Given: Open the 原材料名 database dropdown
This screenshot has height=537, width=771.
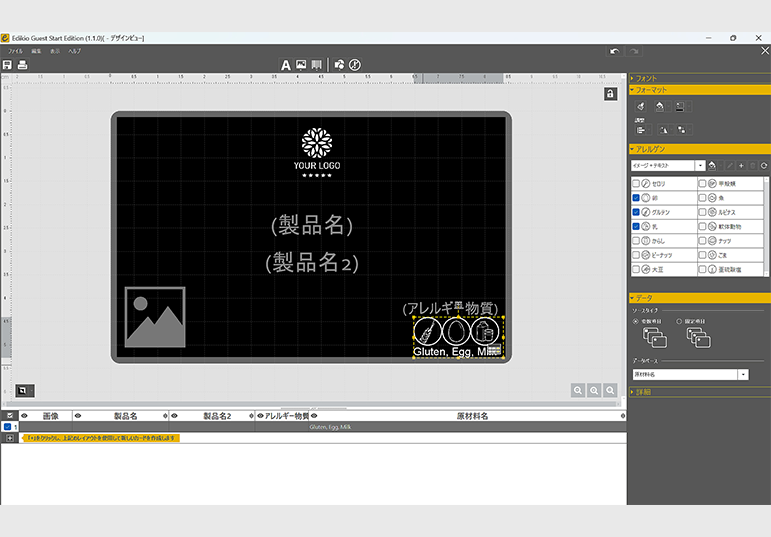Looking at the screenshot, I should pyautogui.click(x=743, y=374).
